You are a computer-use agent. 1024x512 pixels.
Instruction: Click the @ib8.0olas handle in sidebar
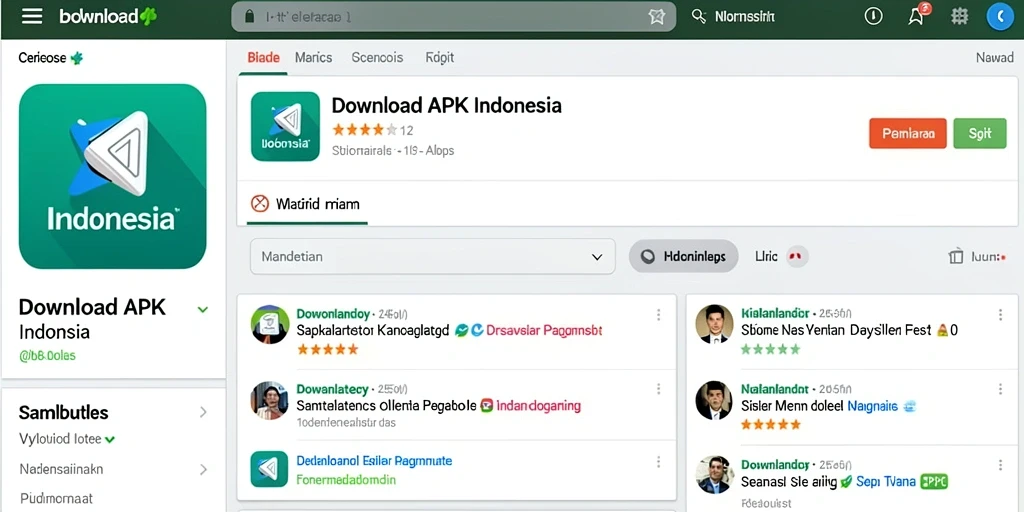[x=47, y=356]
